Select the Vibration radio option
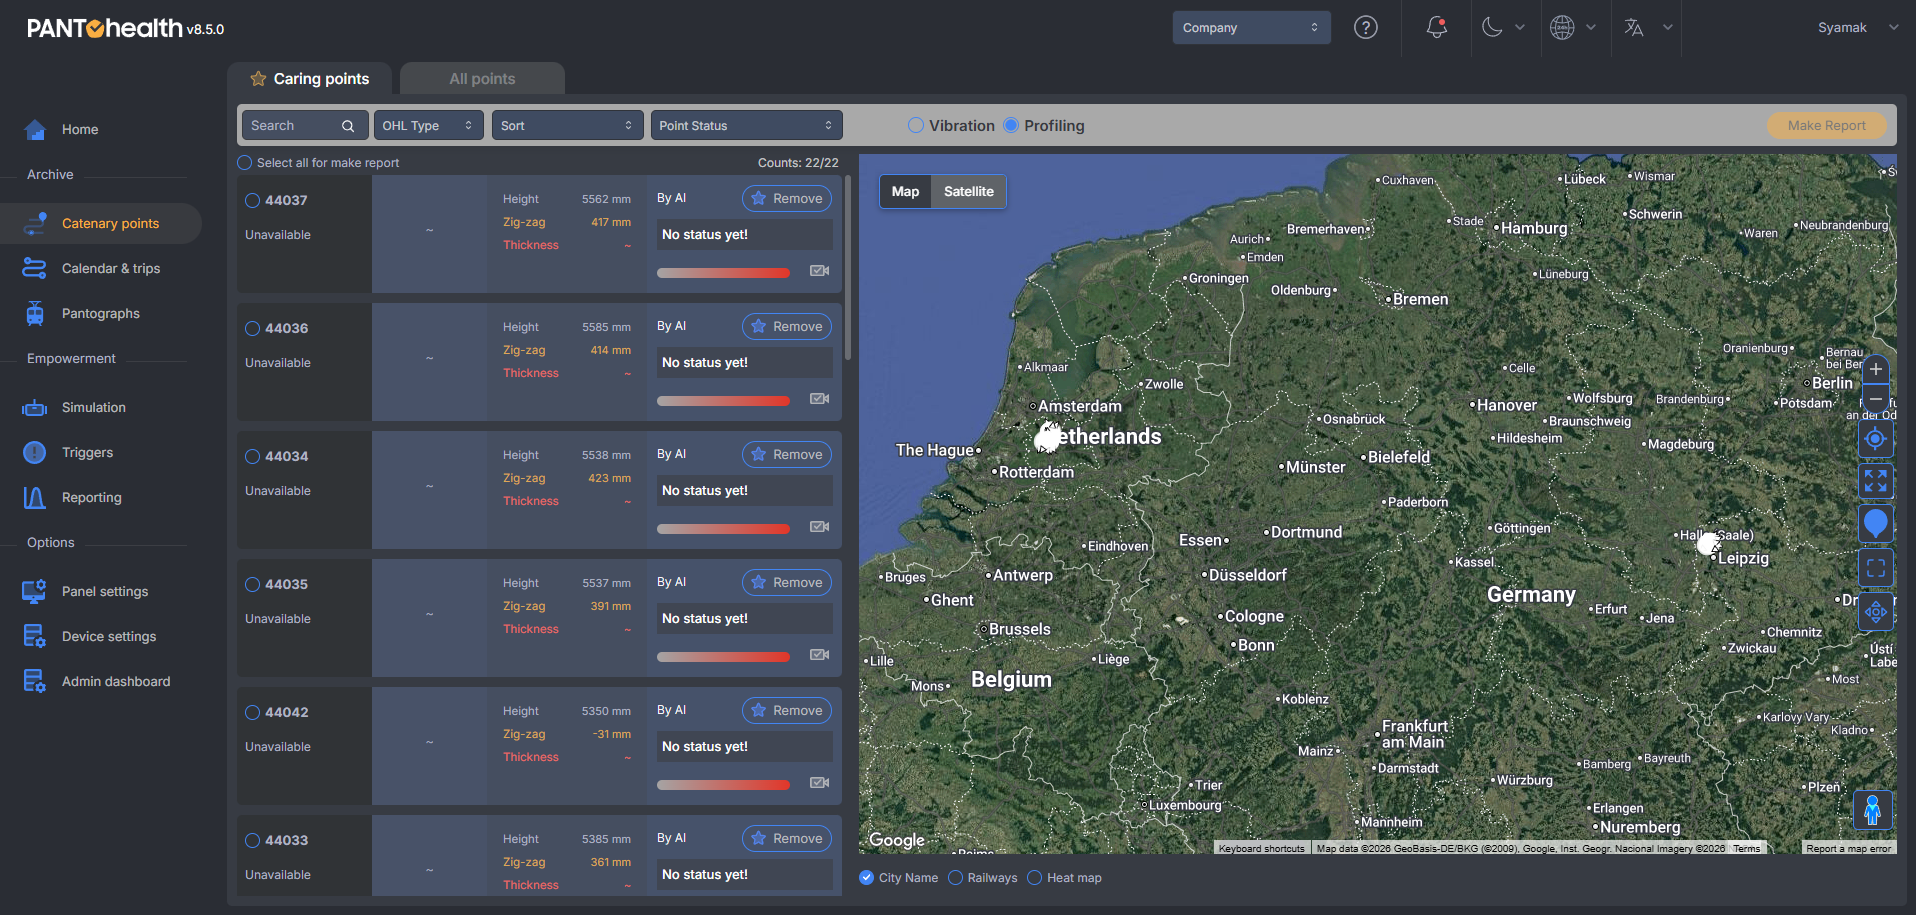The width and height of the screenshot is (1916, 915). click(x=916, y=125)
